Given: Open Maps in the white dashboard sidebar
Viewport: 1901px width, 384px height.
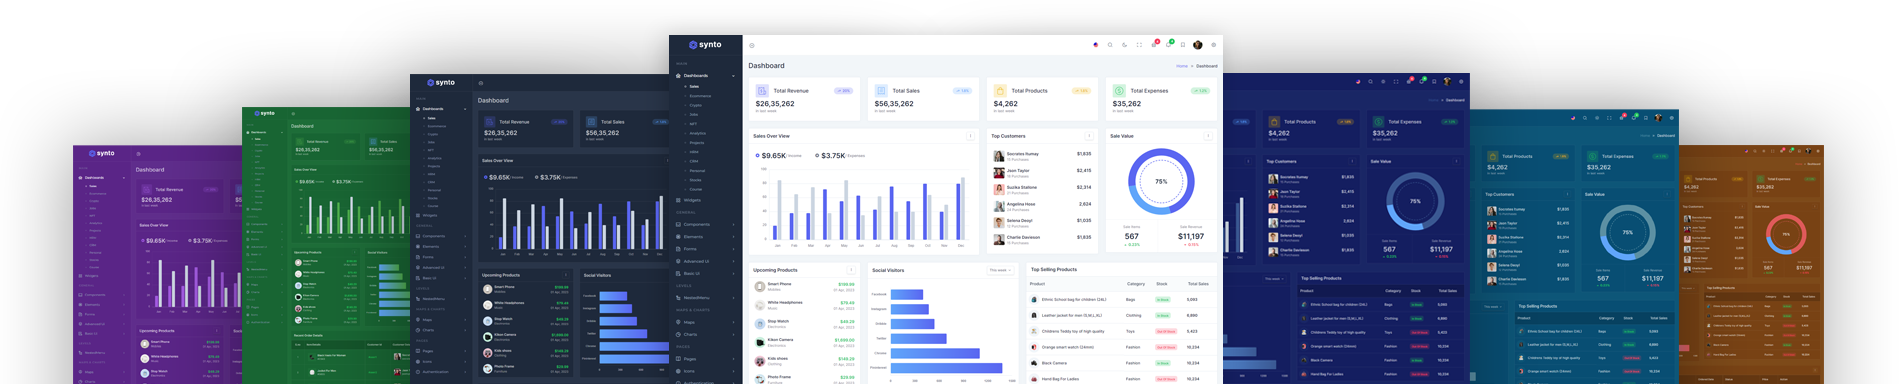Looking at the screenshot, I should pos(706,322).
